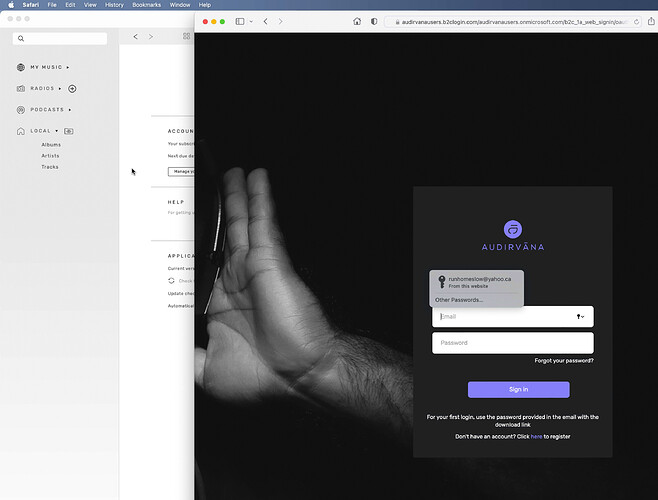Open Safari tab group dropdown arrow
Image resolution: width=658 pixels, height=500 pixels.
[x=251, y=21]
